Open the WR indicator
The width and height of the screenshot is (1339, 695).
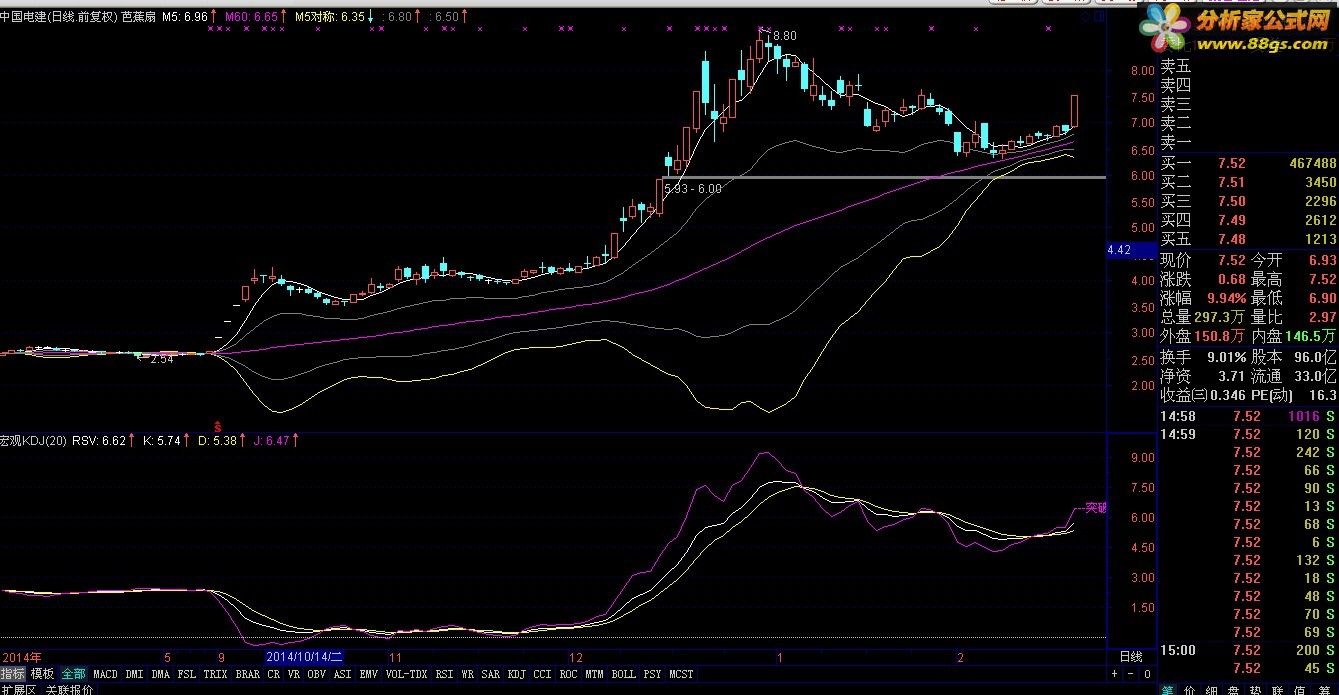[x=467, y=674]
